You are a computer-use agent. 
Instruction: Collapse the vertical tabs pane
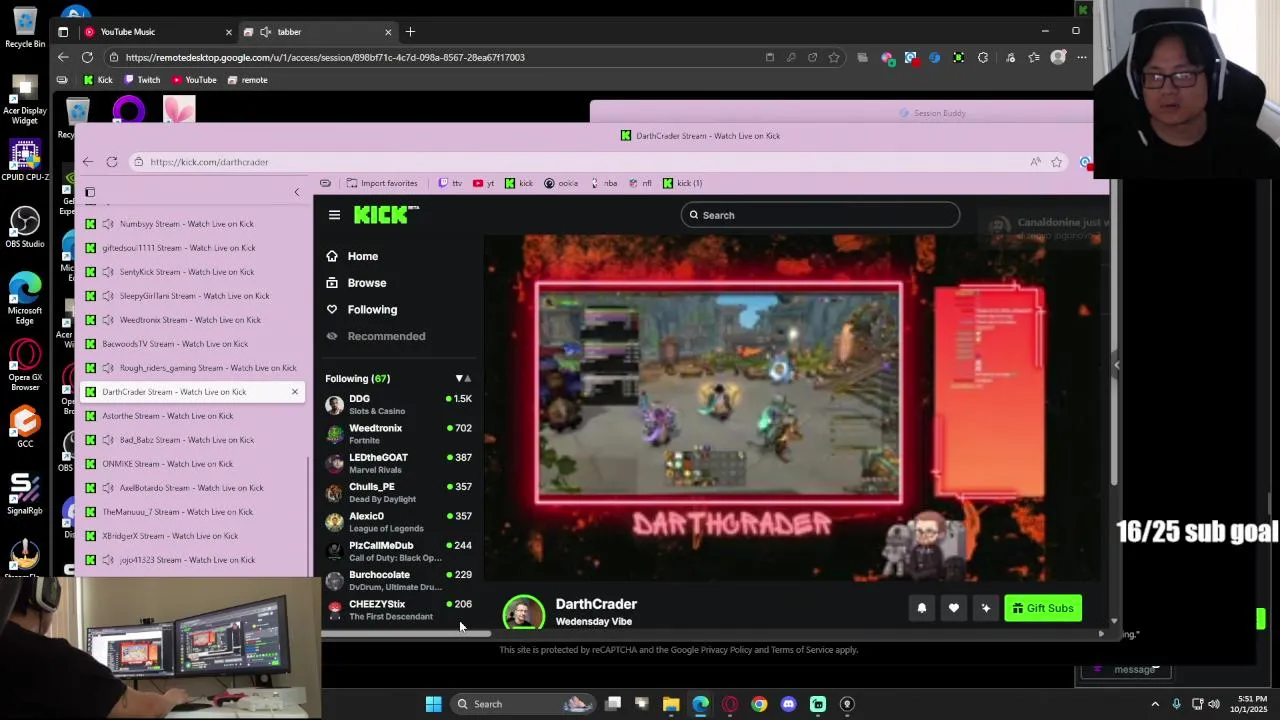(x=296, y=192)
